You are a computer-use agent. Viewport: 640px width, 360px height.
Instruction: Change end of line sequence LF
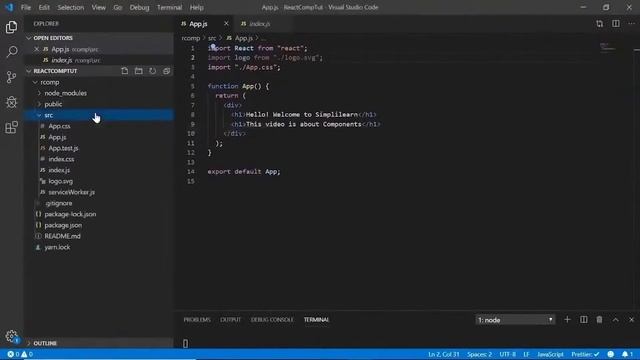527,354
